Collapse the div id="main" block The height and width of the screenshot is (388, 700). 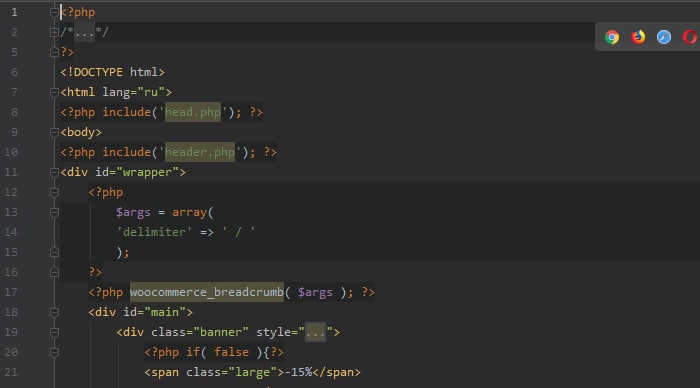pyautogui.click(x=54, y=312)
